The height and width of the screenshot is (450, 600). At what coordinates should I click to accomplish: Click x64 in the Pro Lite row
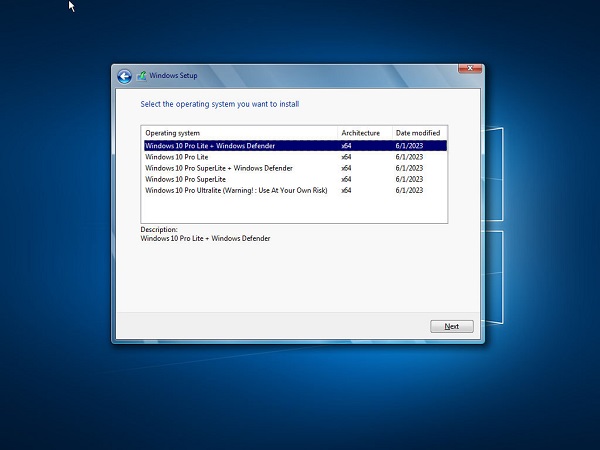pos(346,157)
